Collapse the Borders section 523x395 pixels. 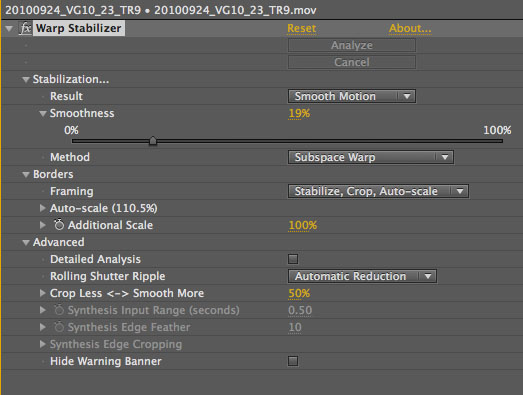tap(26, 174)
